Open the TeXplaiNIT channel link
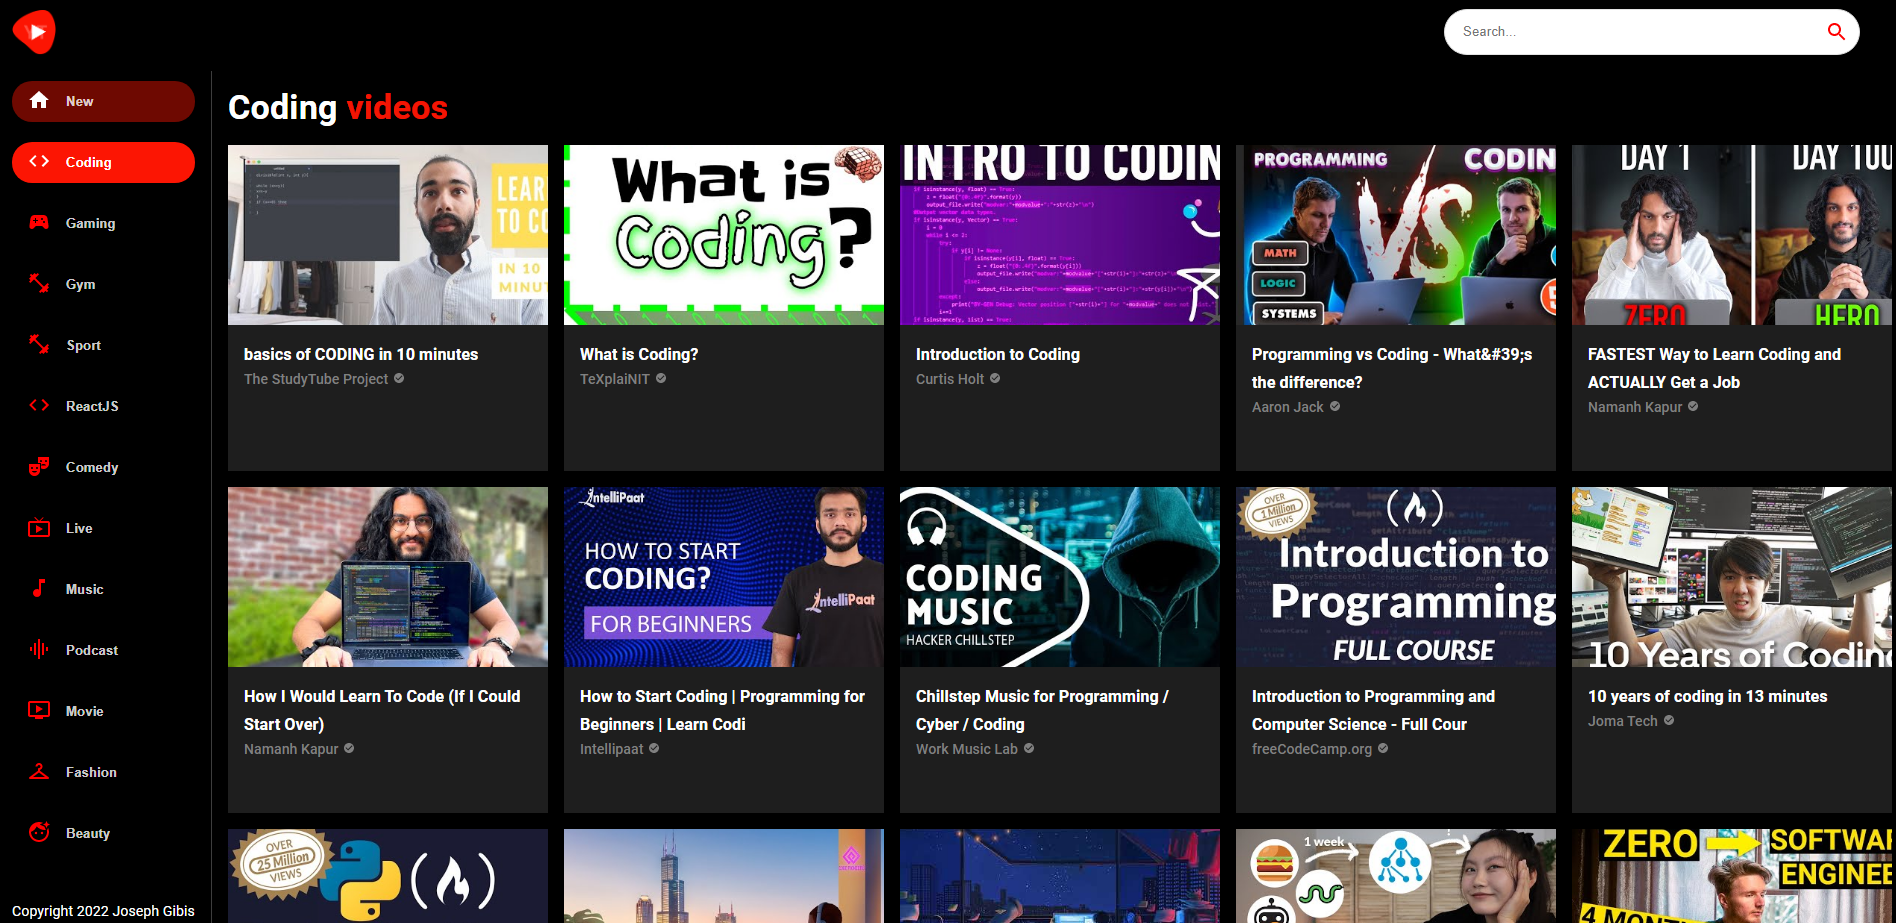 pyautogui.click(x=615, y=379)
